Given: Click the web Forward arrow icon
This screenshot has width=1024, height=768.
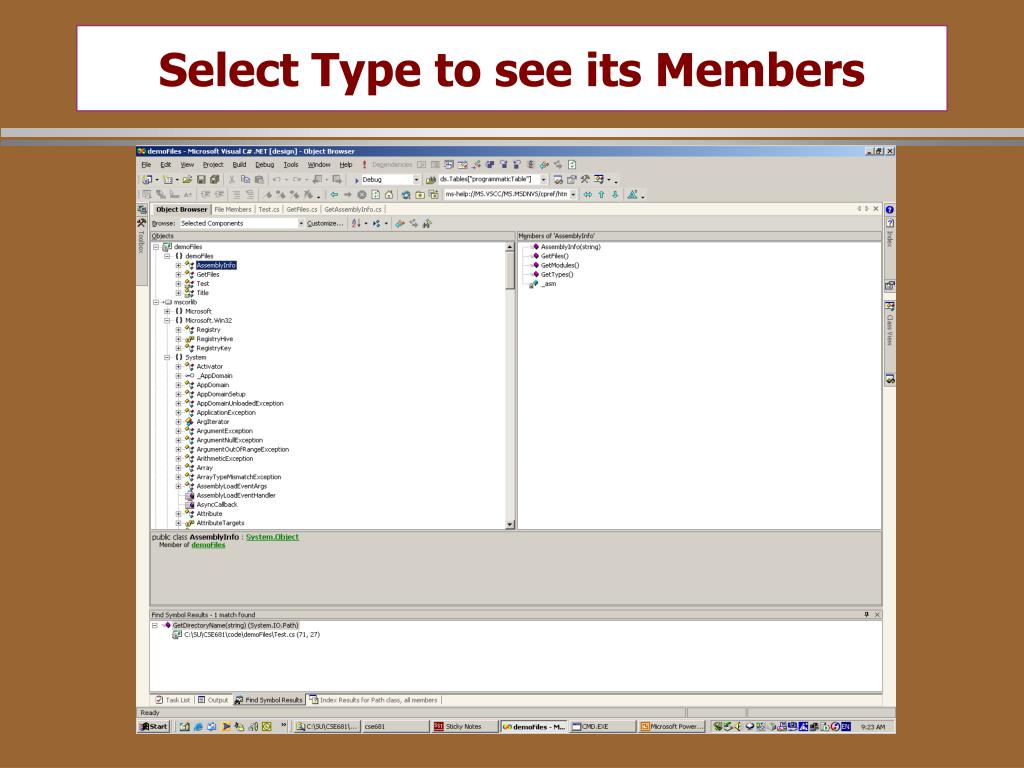Looking at the screenshot, I should [347, 195].
